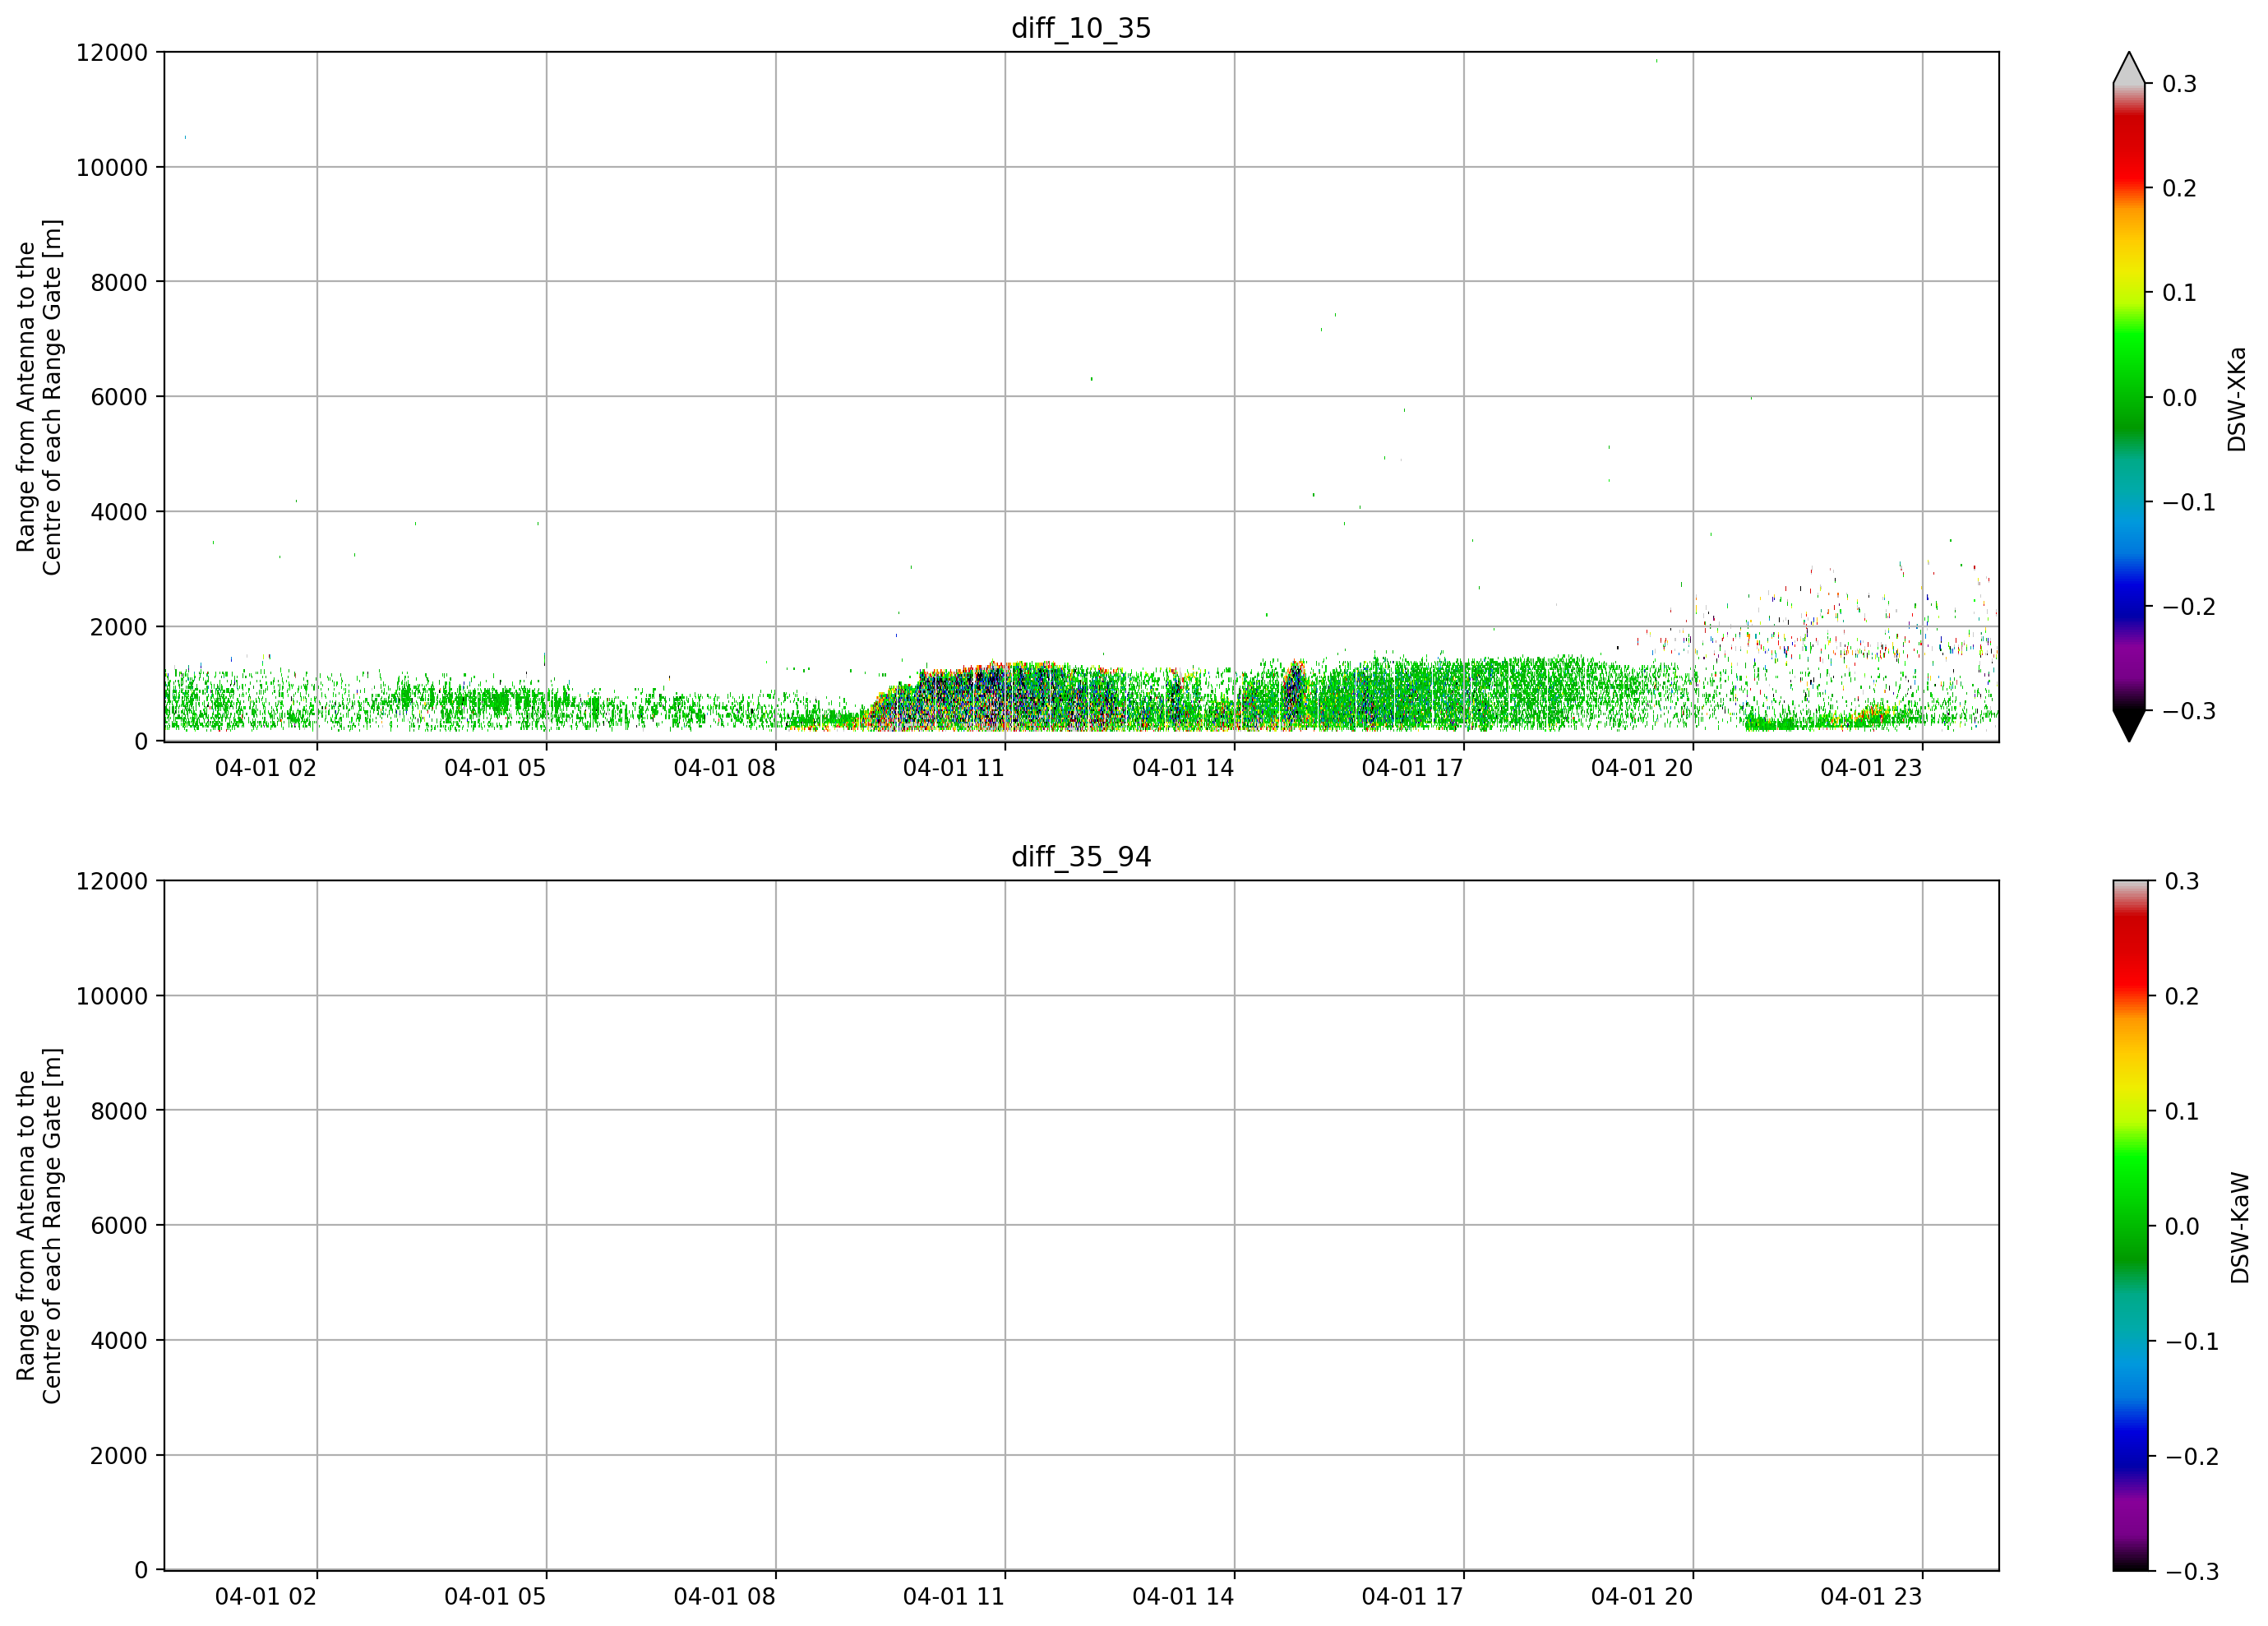Click the 04-01 23 time label under diff_10_35
The height and width of the screenshot is (1626, 2268).
tap(1871, 768)
